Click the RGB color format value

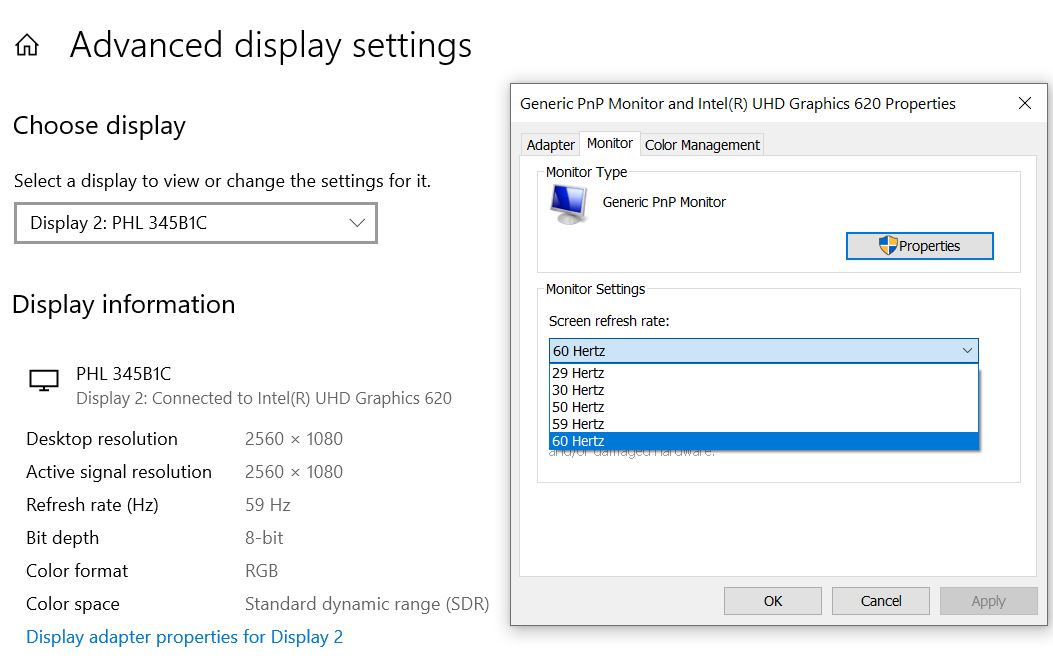tap(261, 570)
